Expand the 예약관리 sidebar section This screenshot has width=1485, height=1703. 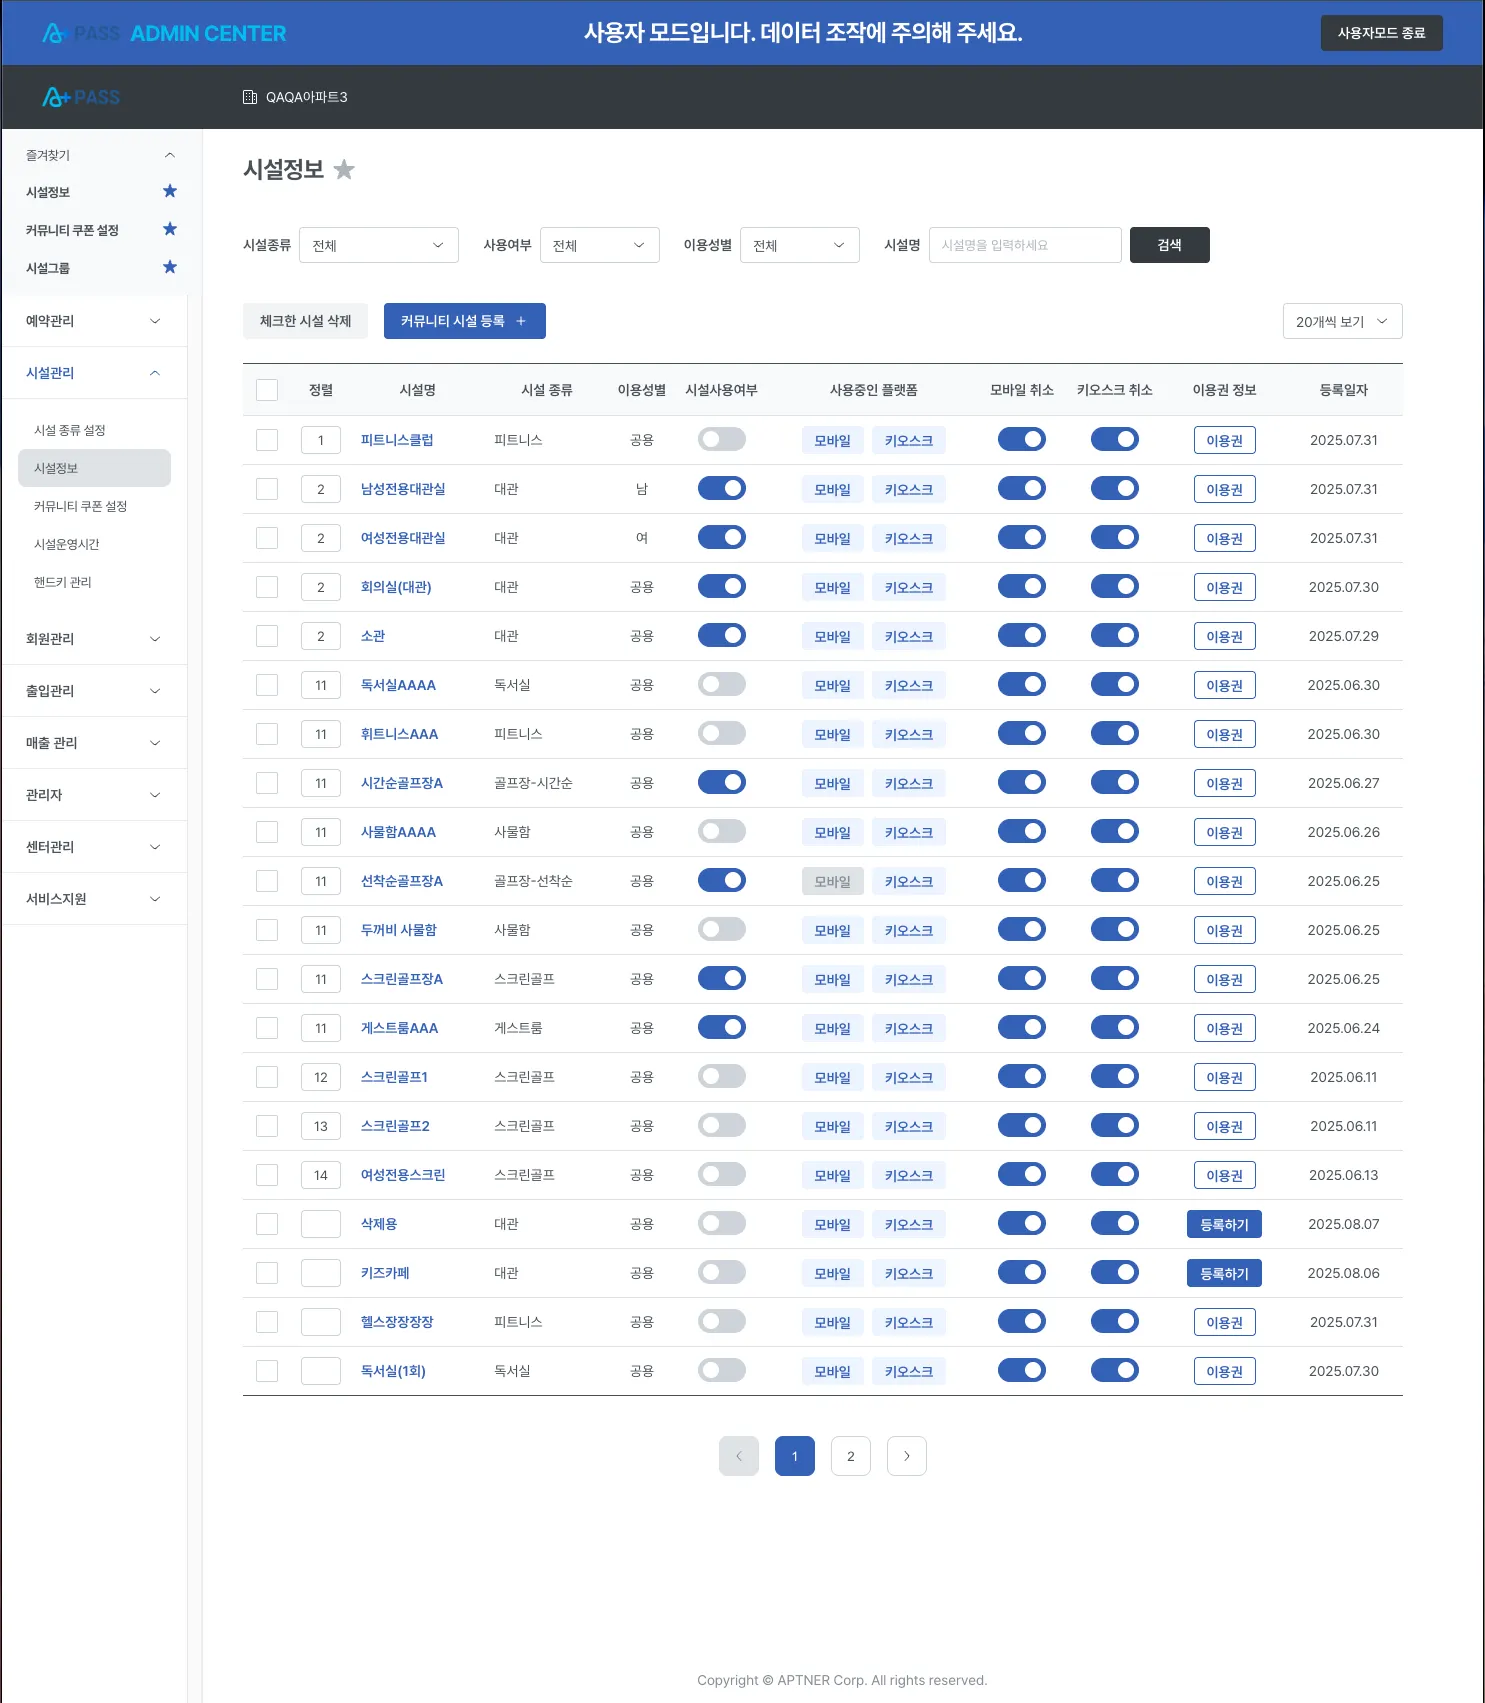pyautogui.click(x=94, y=321)
